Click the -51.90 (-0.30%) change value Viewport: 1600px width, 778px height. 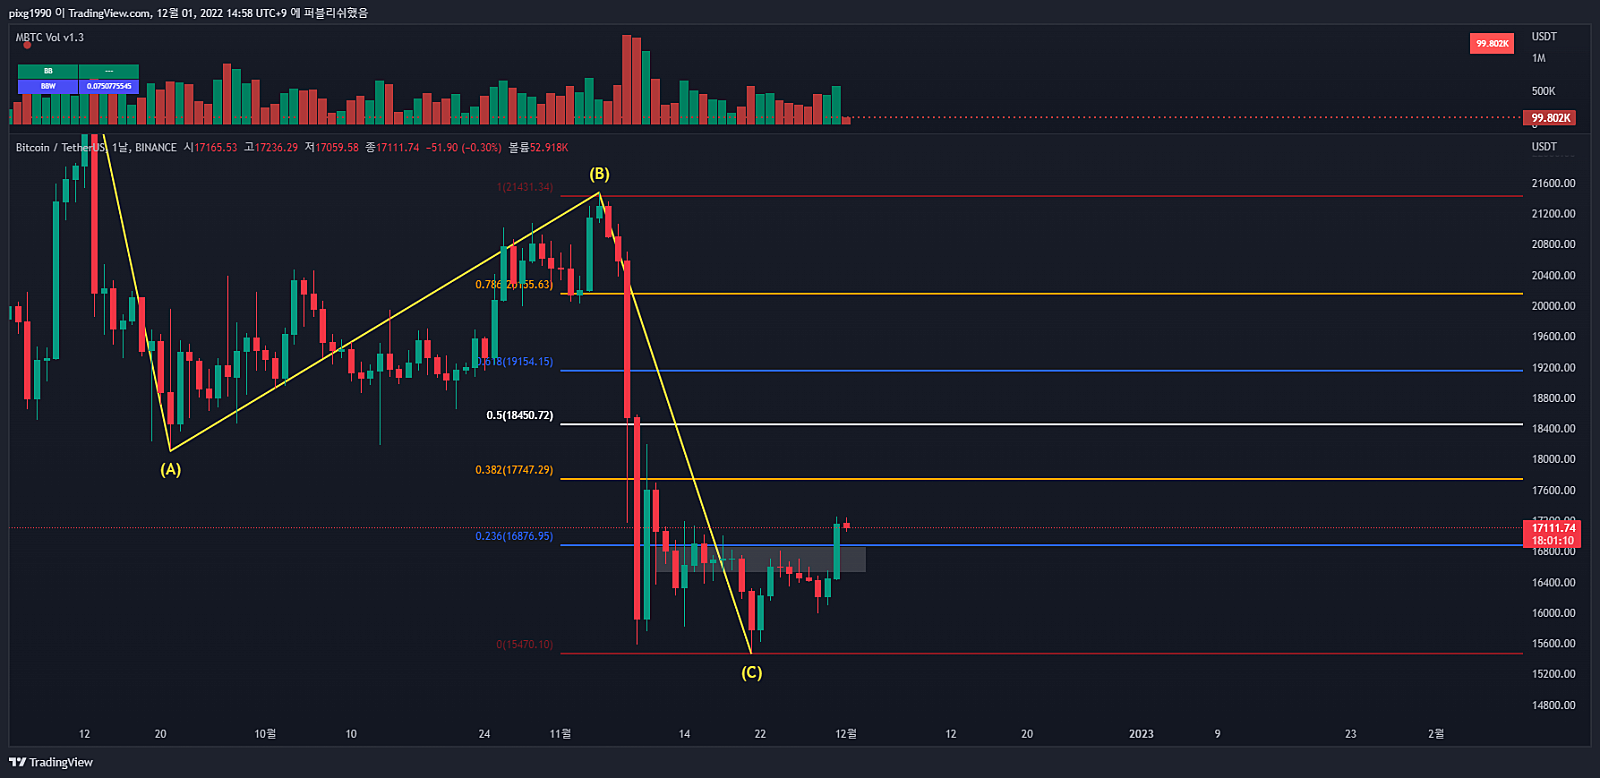(x=464, y=147)
